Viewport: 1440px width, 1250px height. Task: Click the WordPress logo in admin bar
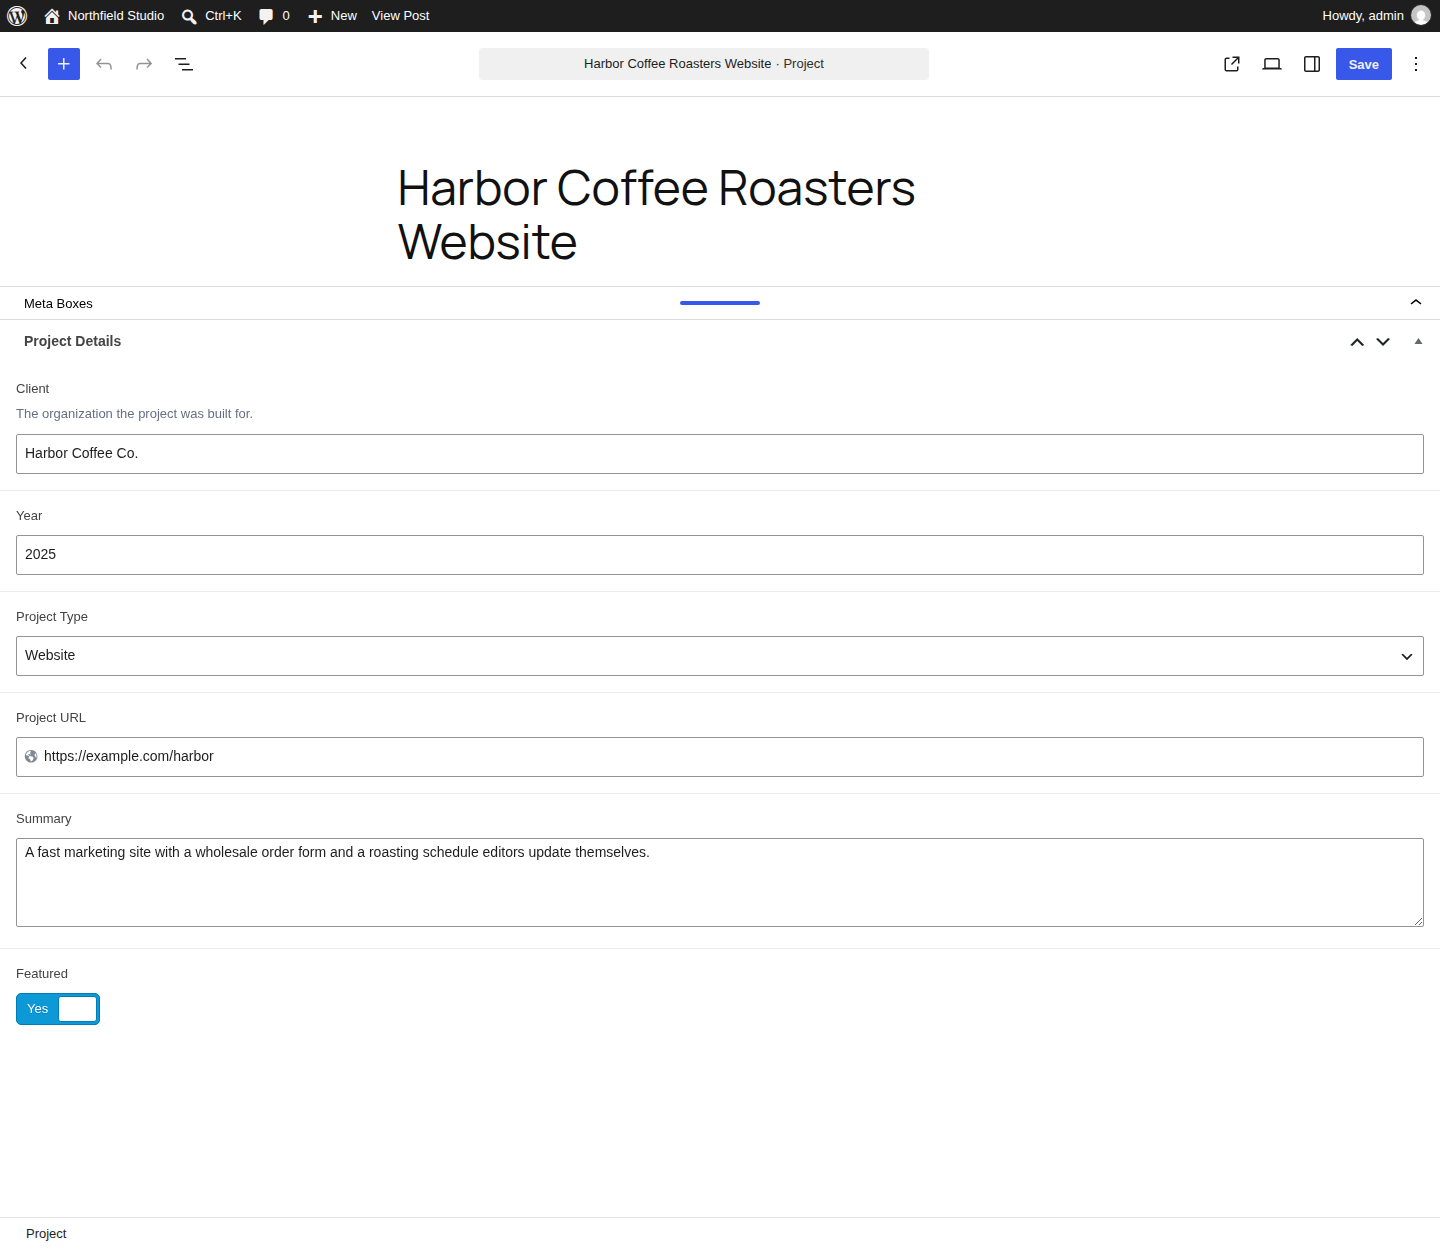coord(17,16)
